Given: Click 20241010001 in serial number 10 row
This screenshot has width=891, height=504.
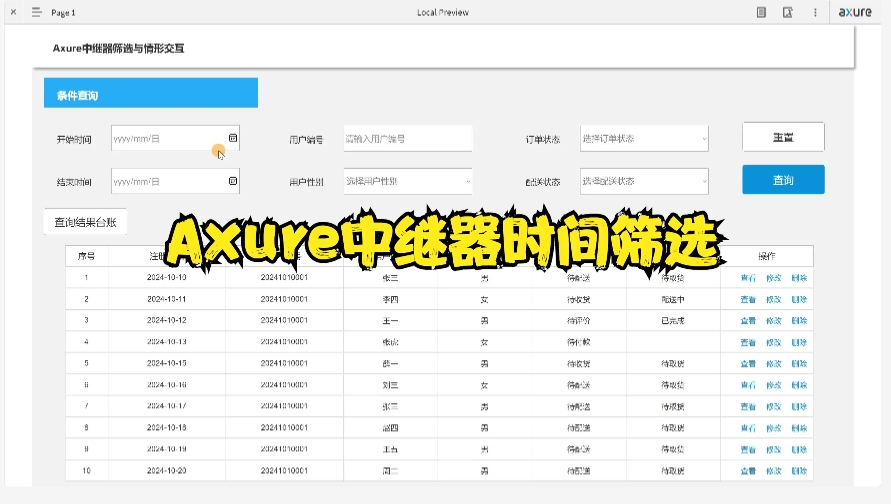Looking at the screenshot, I should click(x=284, y=470).
